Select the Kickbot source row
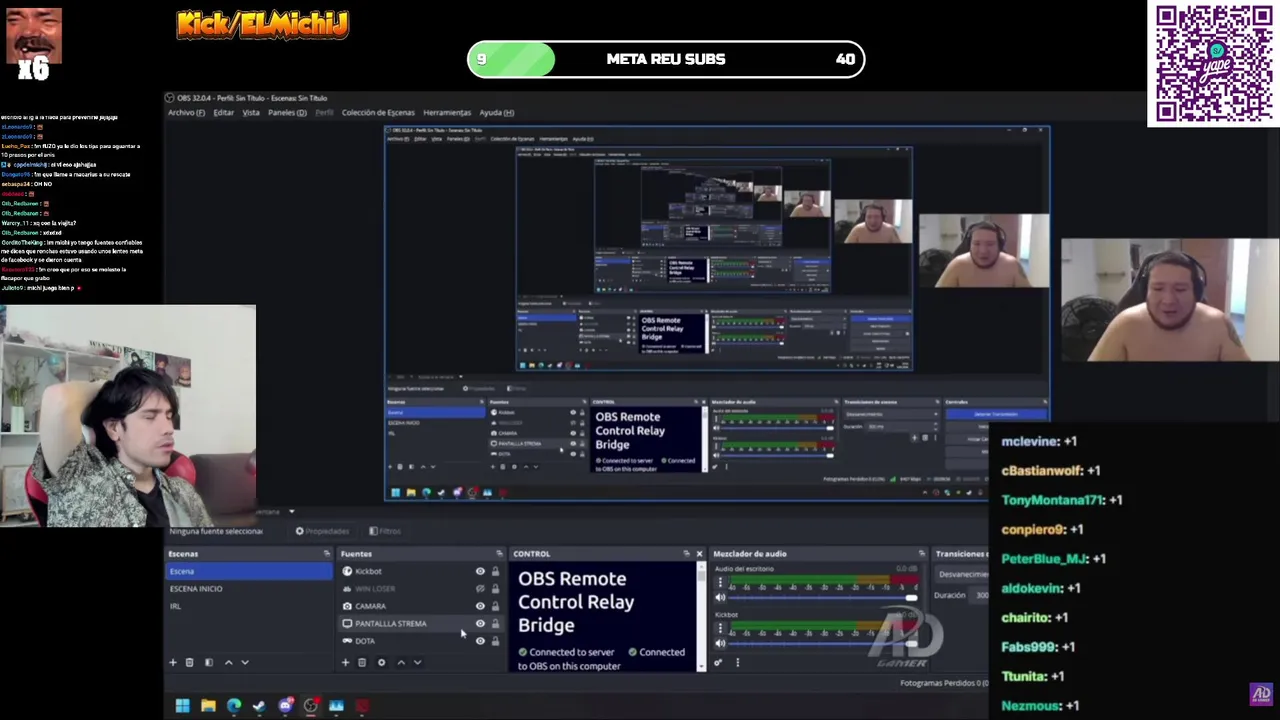The image size is (1280, 720). [420, 571]
